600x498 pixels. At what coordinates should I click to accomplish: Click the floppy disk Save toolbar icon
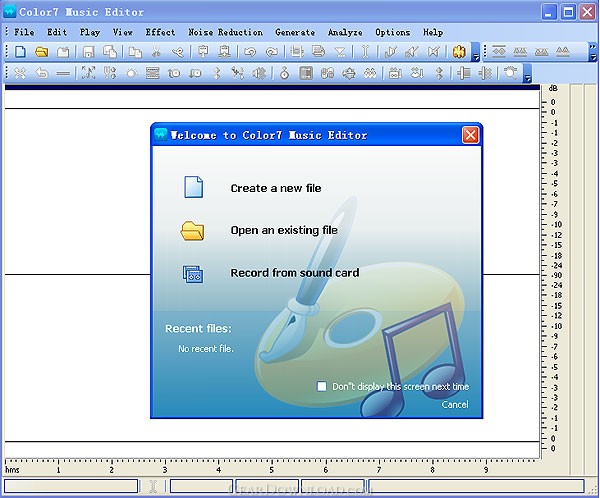[88, 52]
